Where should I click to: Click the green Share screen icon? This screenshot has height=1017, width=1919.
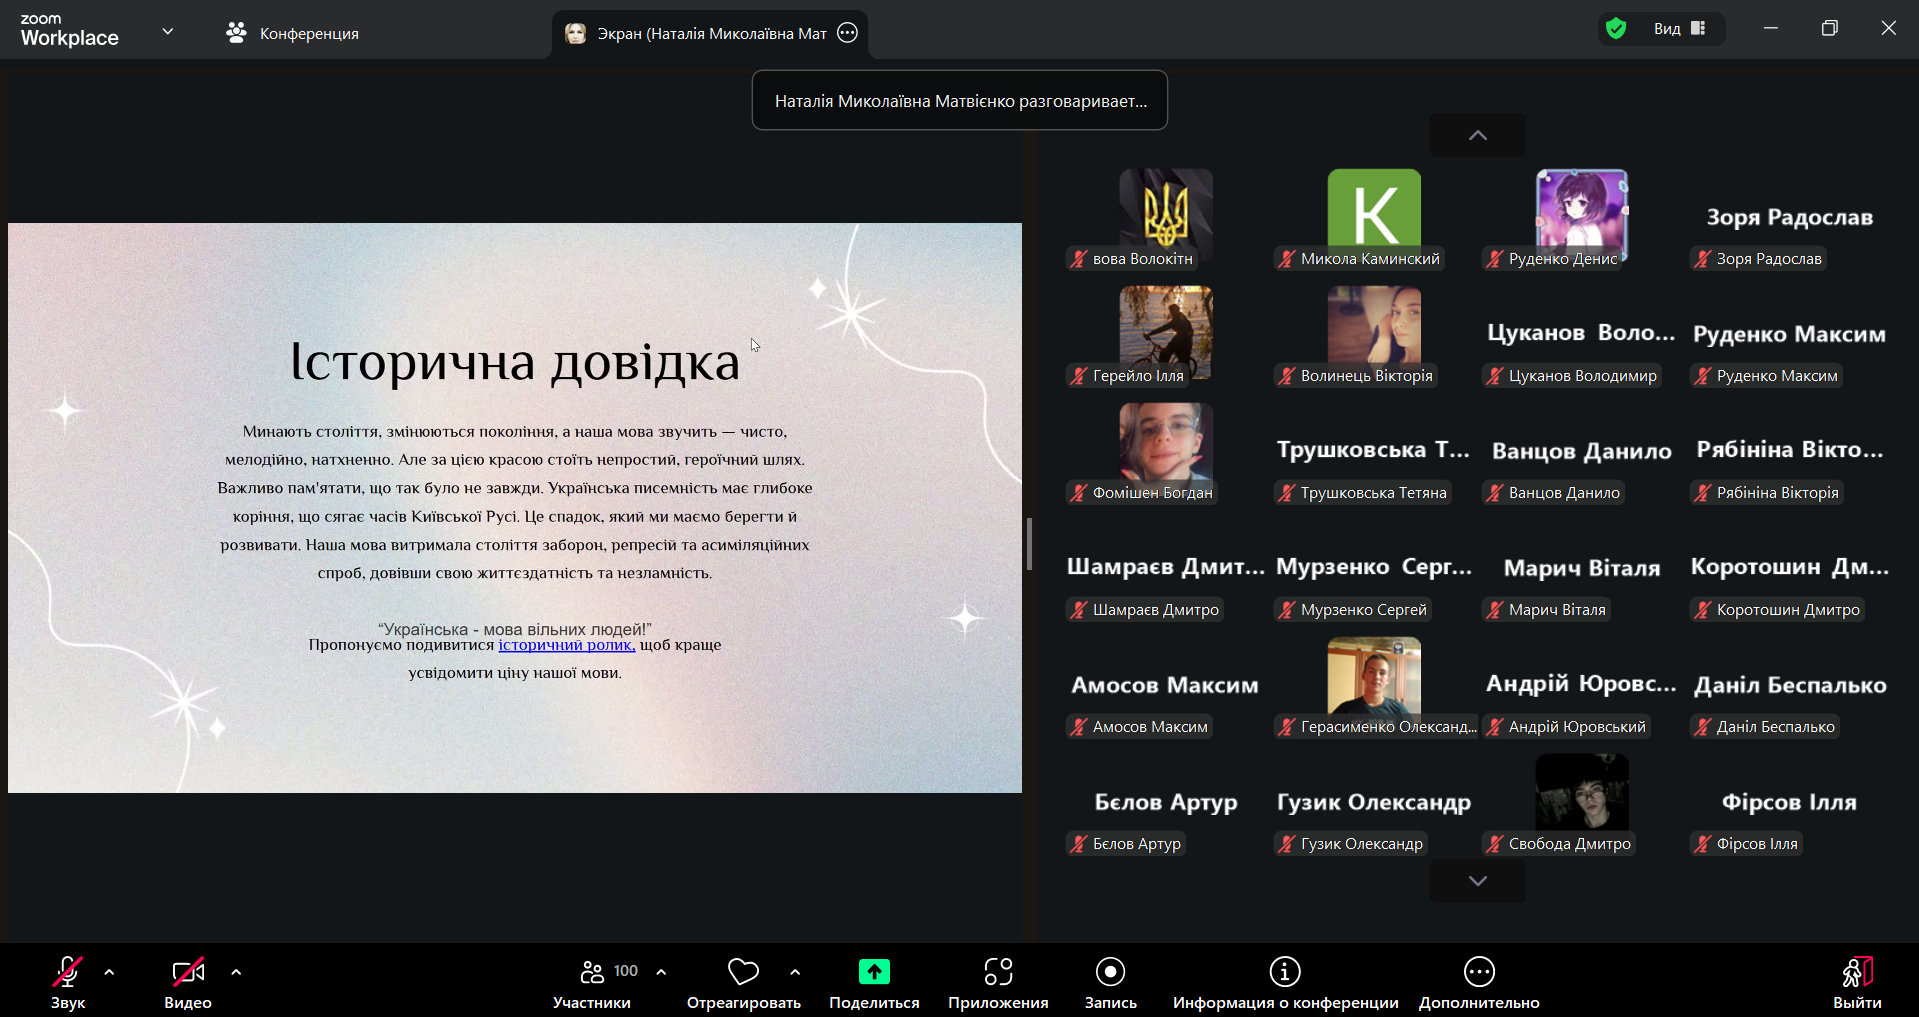tap(874, 972)
